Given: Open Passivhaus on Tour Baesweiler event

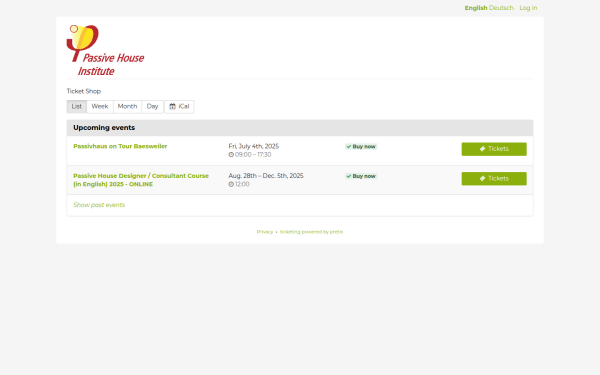Looking at the screenshot, I should 120,146.
